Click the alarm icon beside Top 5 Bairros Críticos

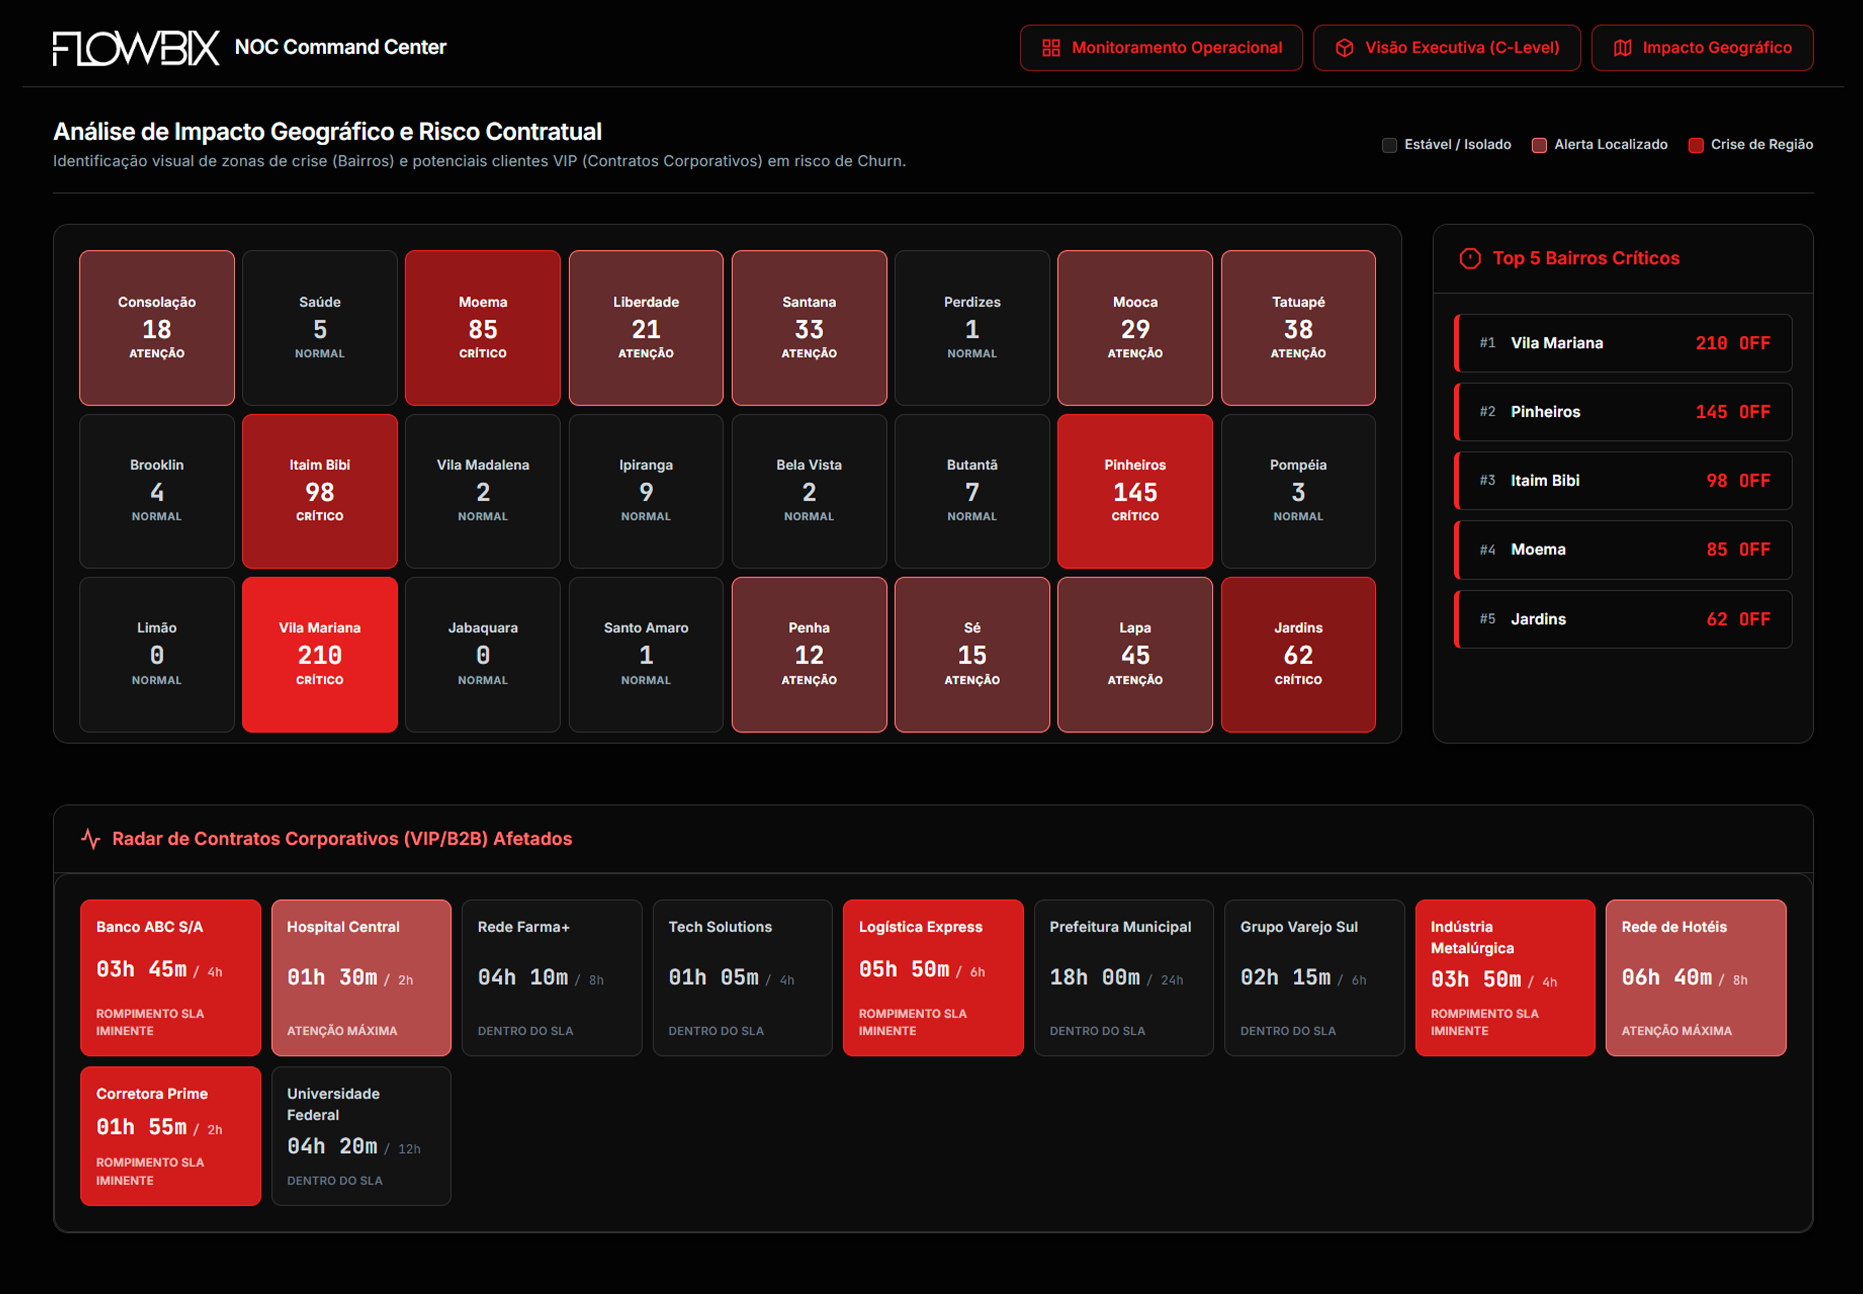tap(1470, 258)
